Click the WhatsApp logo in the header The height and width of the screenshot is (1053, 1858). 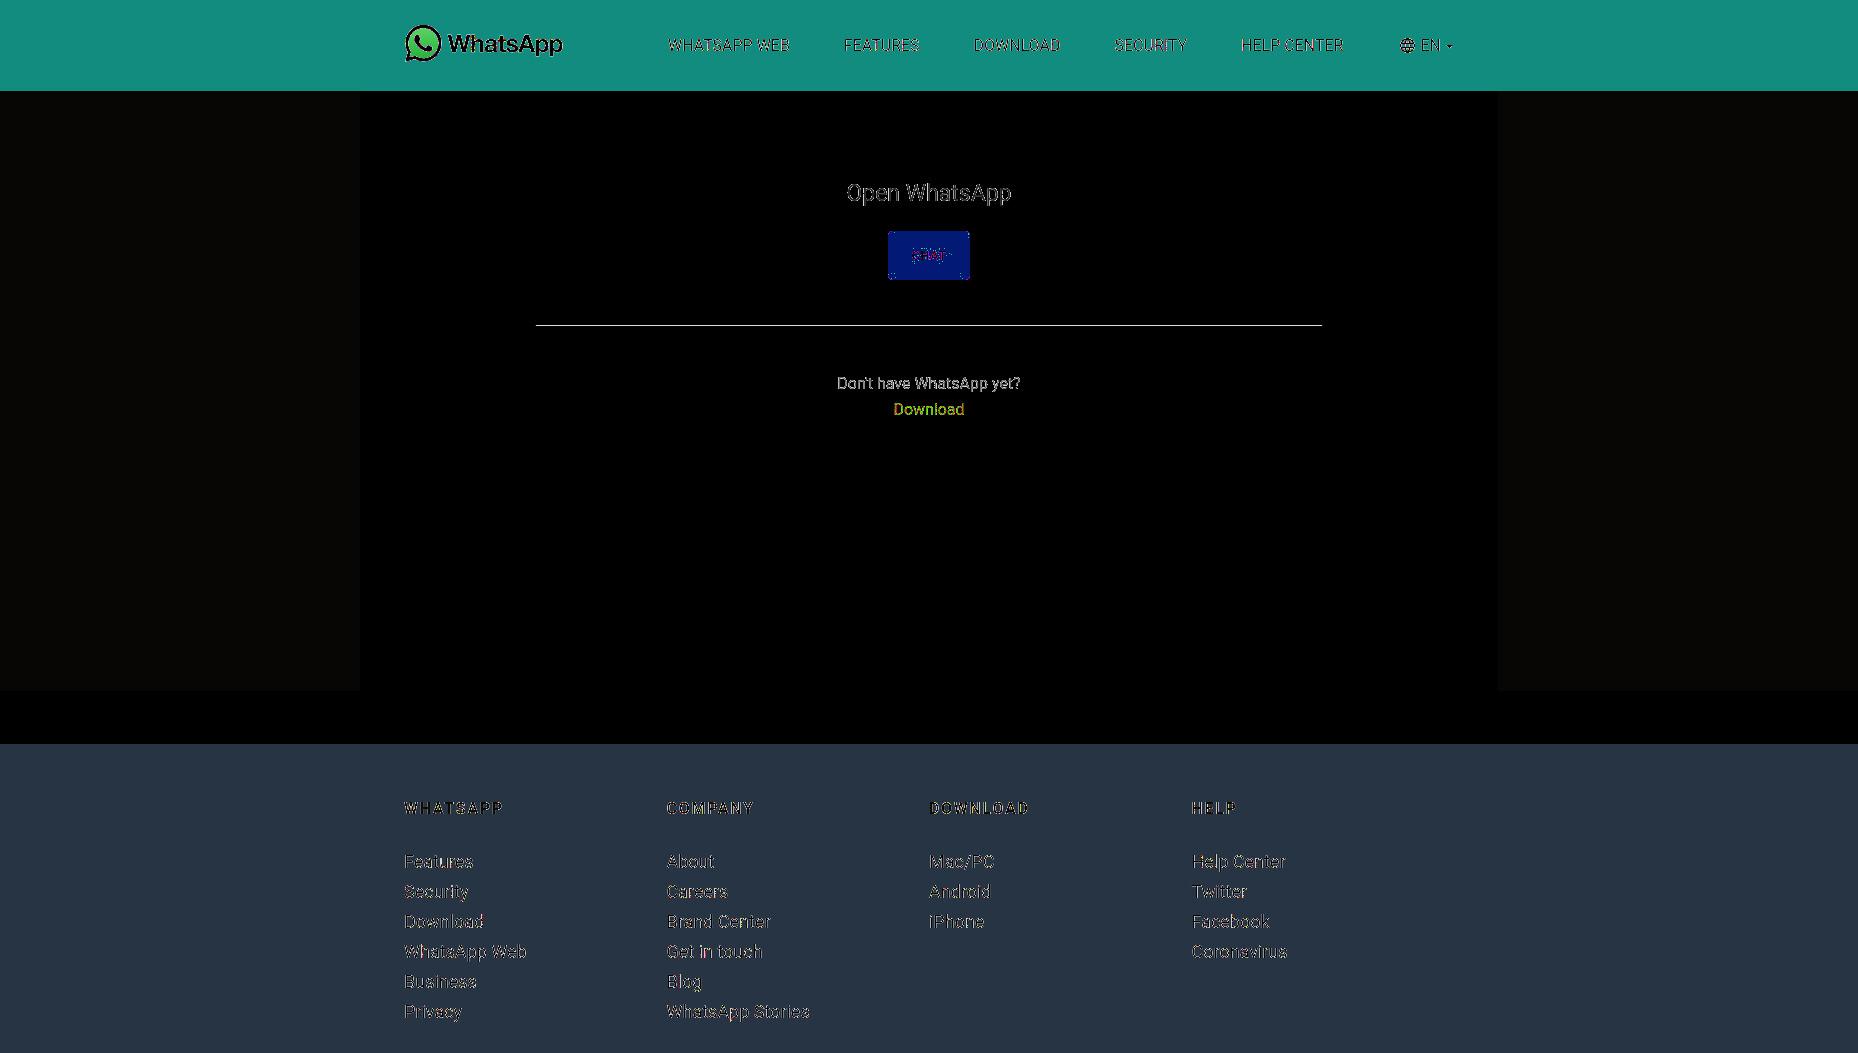(x=484, y=44)
